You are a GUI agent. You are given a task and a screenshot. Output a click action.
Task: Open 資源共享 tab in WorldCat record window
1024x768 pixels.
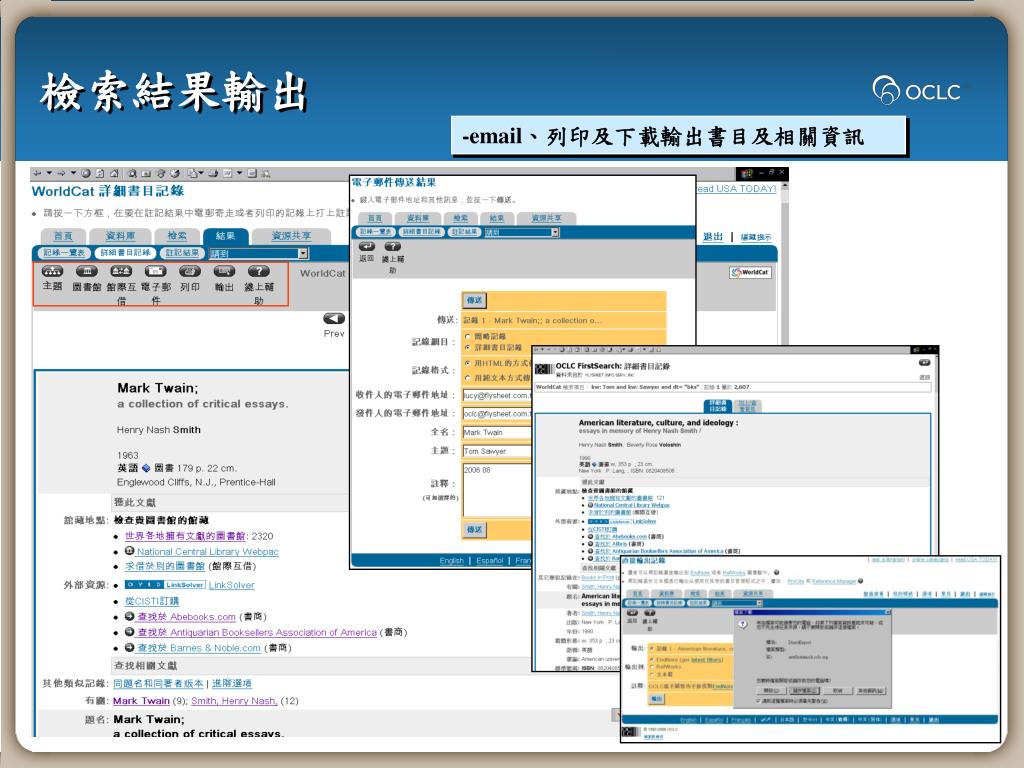pos(291,236)
